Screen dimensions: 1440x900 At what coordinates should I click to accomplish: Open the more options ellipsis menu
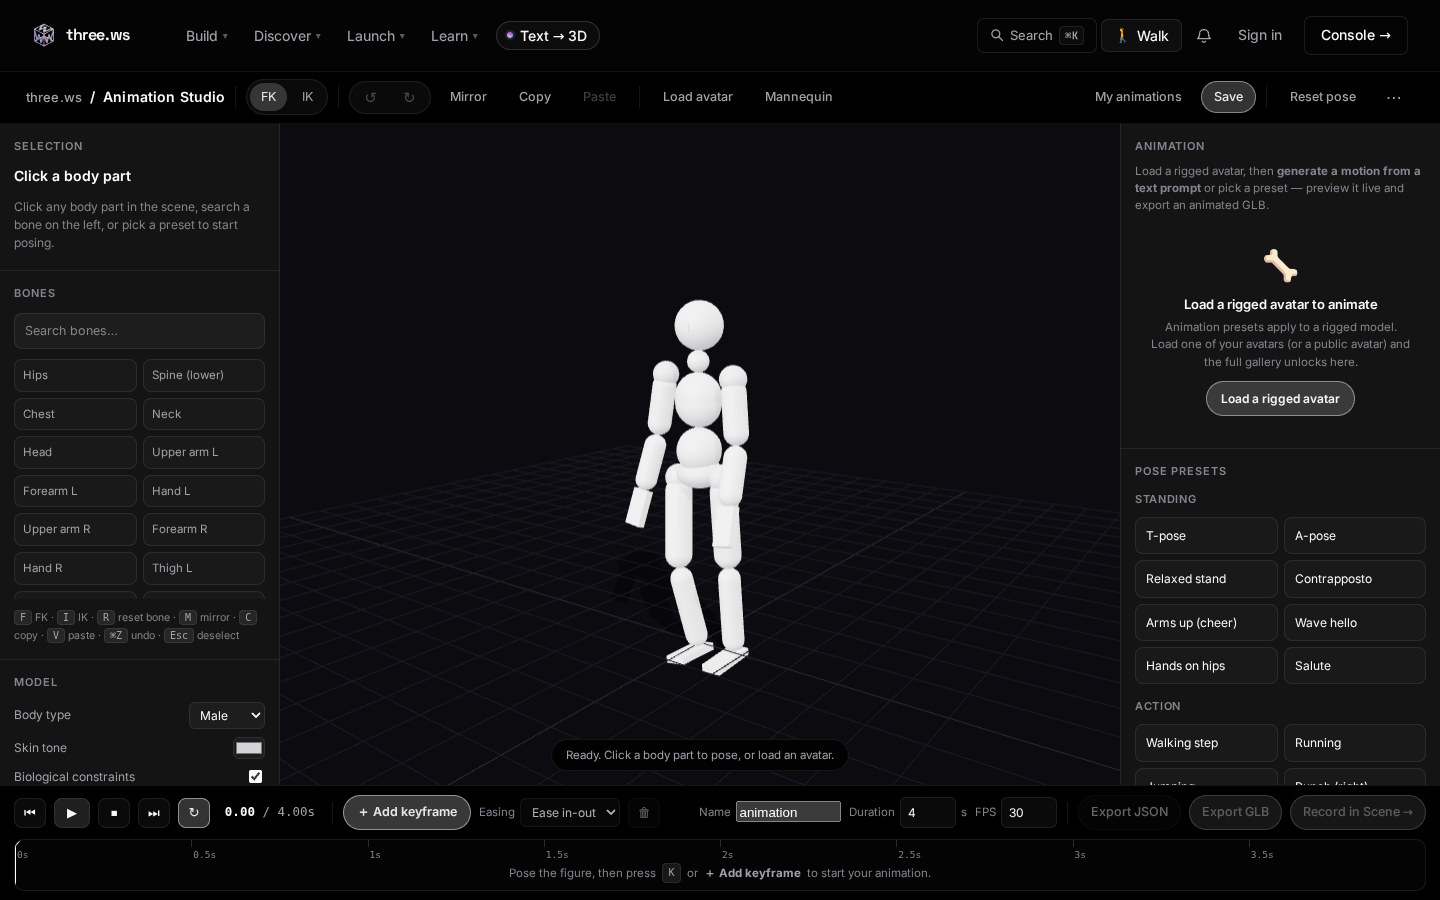coord(1394,97)
